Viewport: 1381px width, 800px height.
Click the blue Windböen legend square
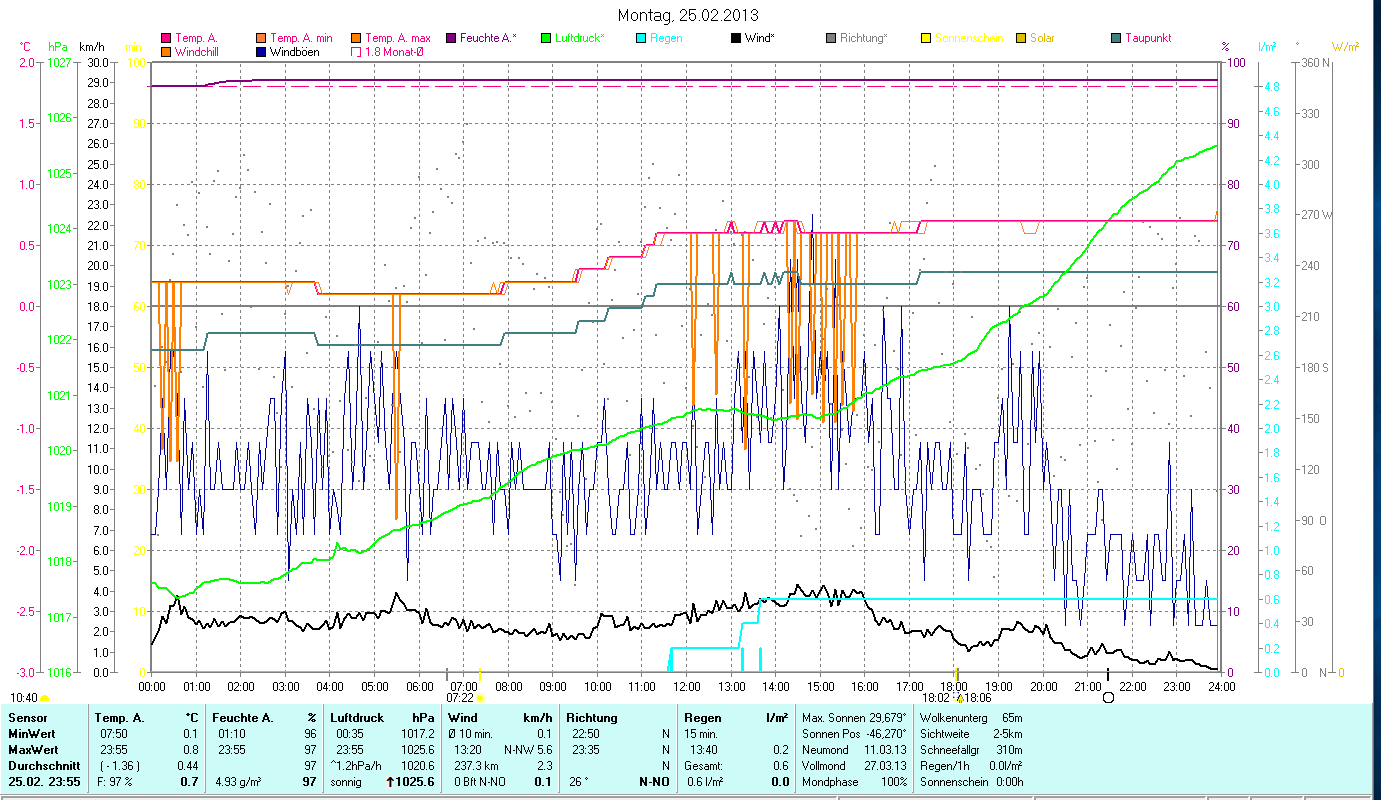pos(261,52)
